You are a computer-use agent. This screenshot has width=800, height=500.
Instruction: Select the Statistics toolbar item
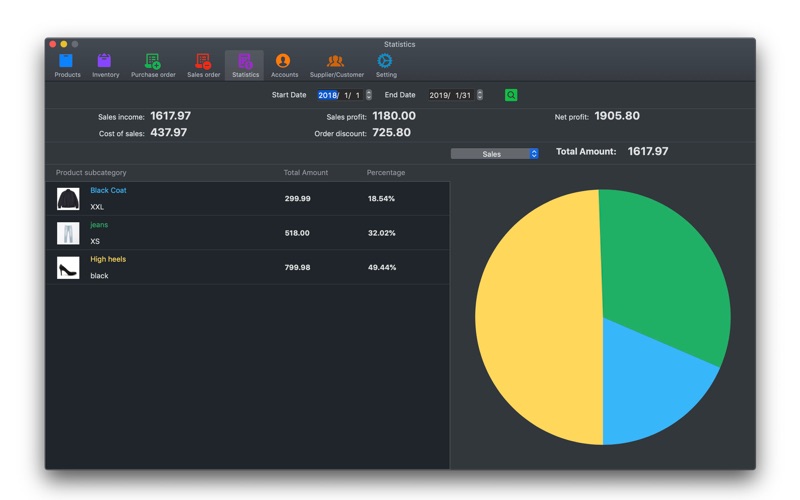[x=245, y=65]
